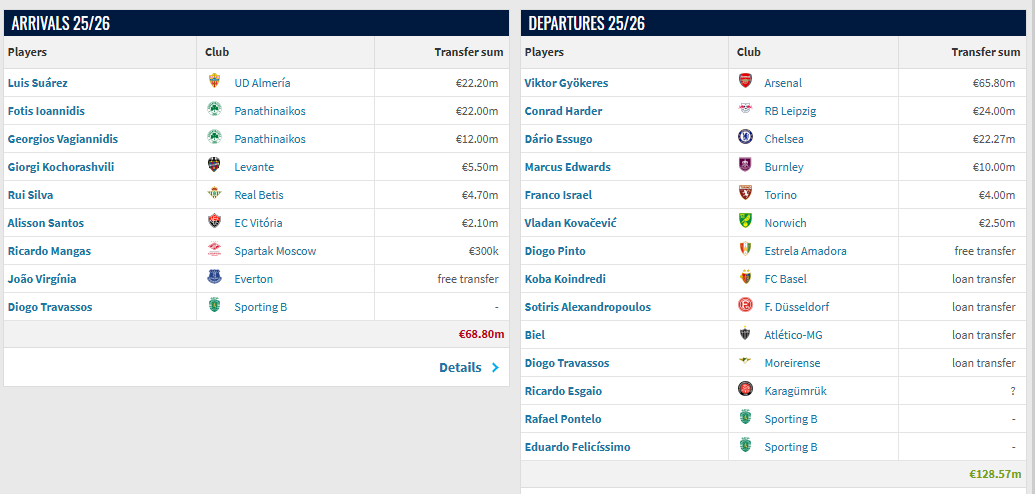The width and height of the screenshot is (1035, 494).
Task: Click the Norwich club crest icon
Action: [745, 222]
